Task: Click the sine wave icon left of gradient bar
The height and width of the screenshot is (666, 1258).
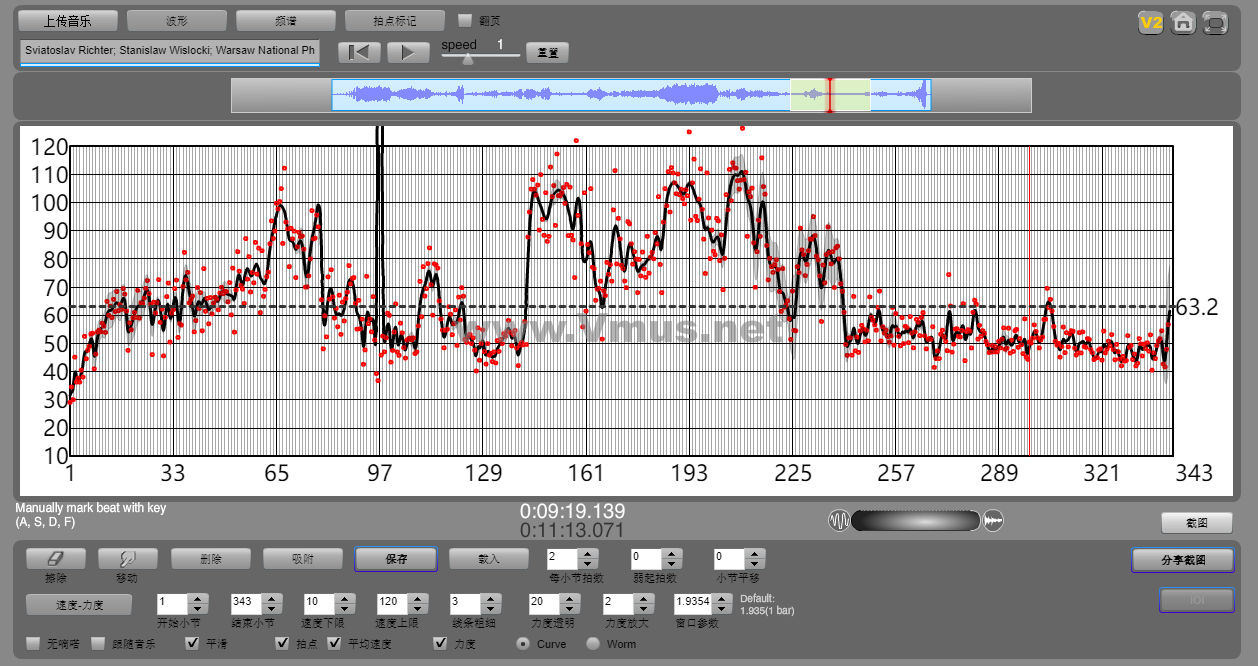Action: coord(838,521)
